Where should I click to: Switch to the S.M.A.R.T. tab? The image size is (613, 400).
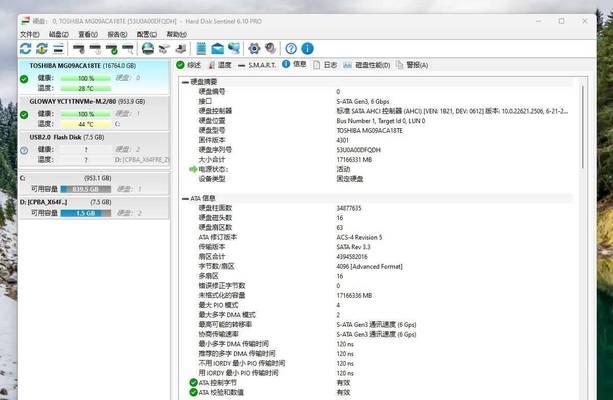[x=257, y=65]
